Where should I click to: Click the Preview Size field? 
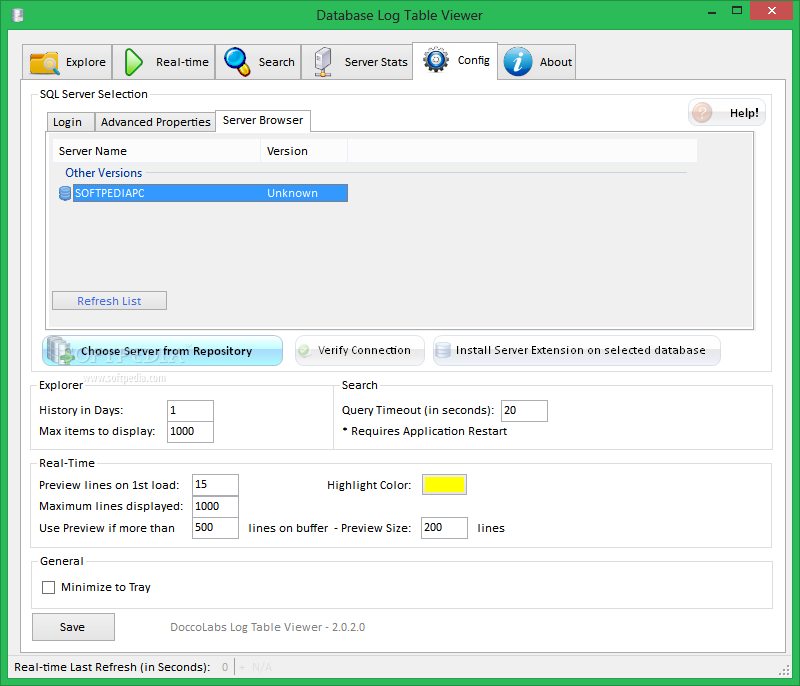click(444, 528)
